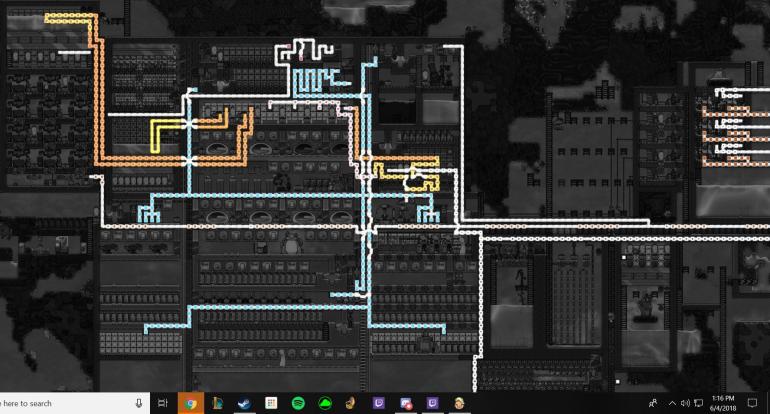Open the clock showing 1:16 PM

[723, 403]
